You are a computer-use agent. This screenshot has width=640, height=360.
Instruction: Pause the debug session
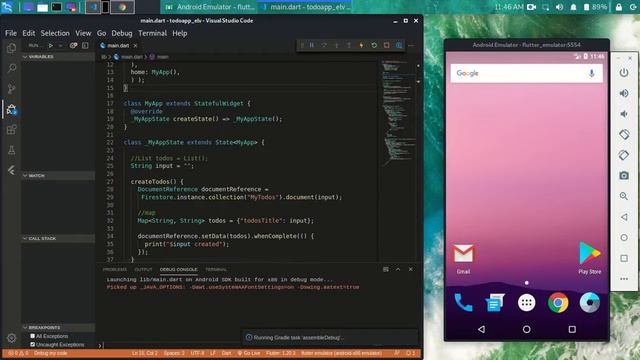point(312,45)
